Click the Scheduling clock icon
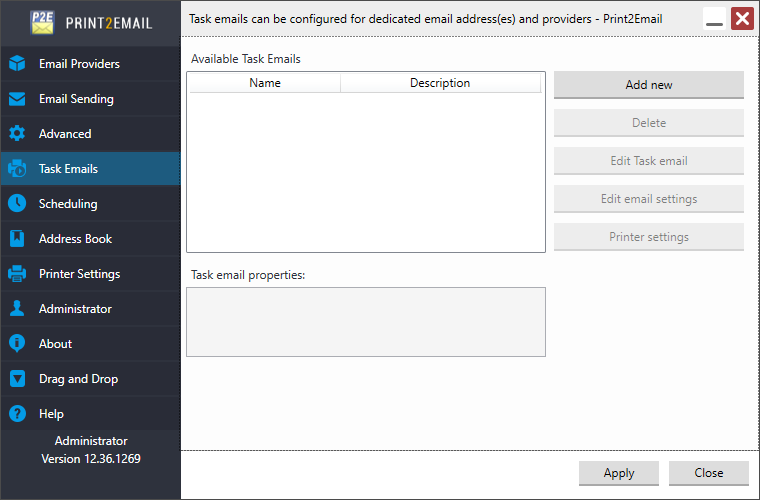This screenshot has height=500, width=760. [17, 204]
